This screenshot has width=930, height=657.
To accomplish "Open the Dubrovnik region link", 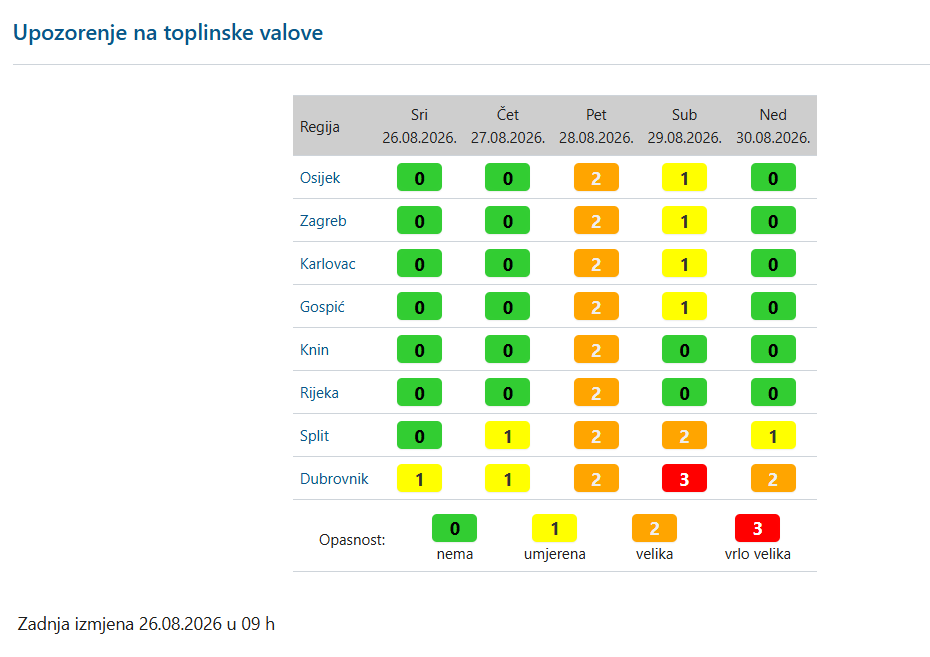I will [334, 479].
